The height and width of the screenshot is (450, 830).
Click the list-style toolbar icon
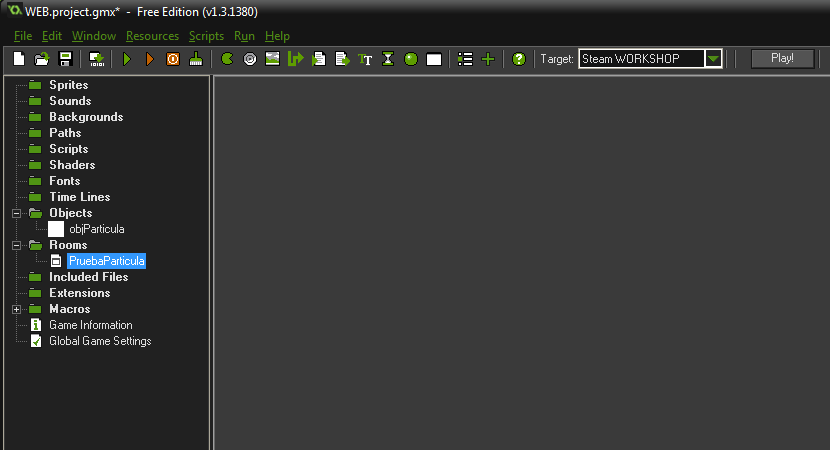pyautogui.click(x=465, y=59)
